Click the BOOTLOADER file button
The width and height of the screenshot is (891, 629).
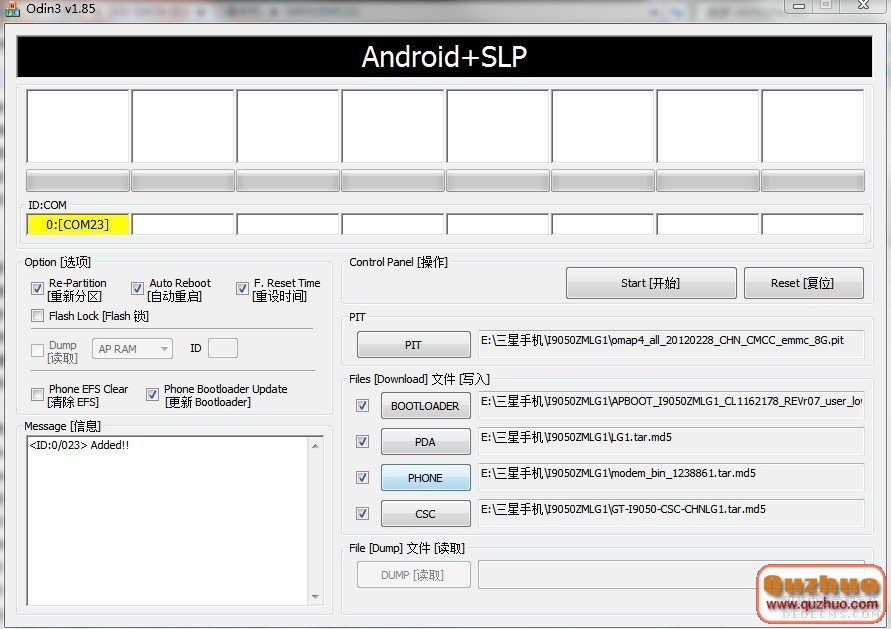(x=426, y=406)
